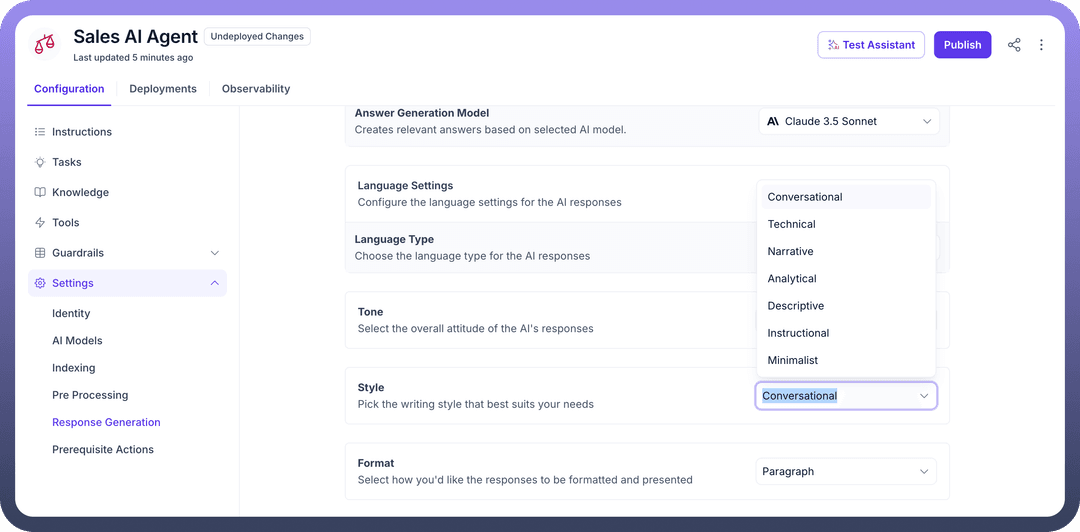
Task: Open Pre Processing settings page
Action: (x=90, y=395)
